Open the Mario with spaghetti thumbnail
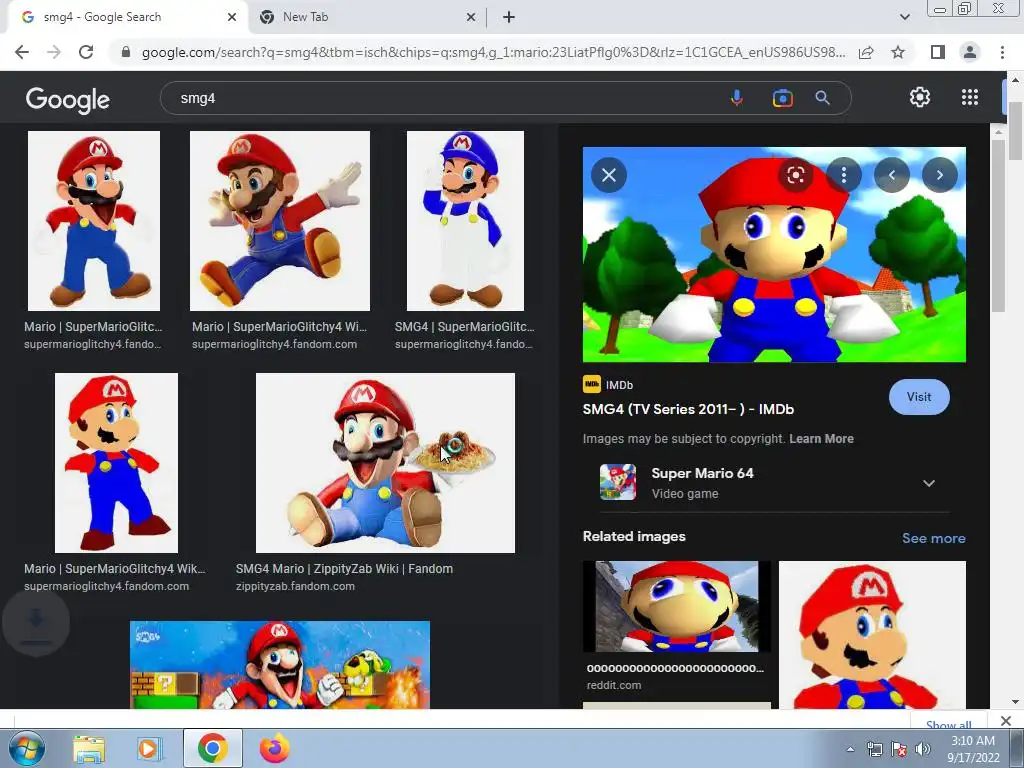1024x768 pixels. click(385, 463)
